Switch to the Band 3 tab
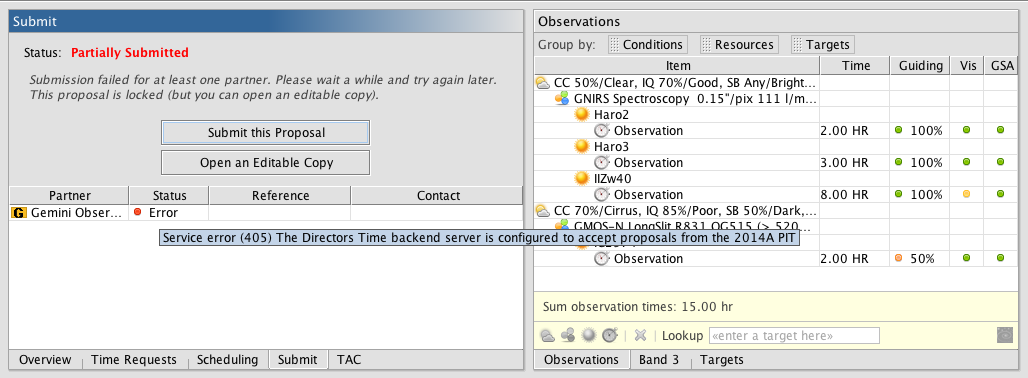This screenshot has width=1028, height=378. (x=661, y=360)
